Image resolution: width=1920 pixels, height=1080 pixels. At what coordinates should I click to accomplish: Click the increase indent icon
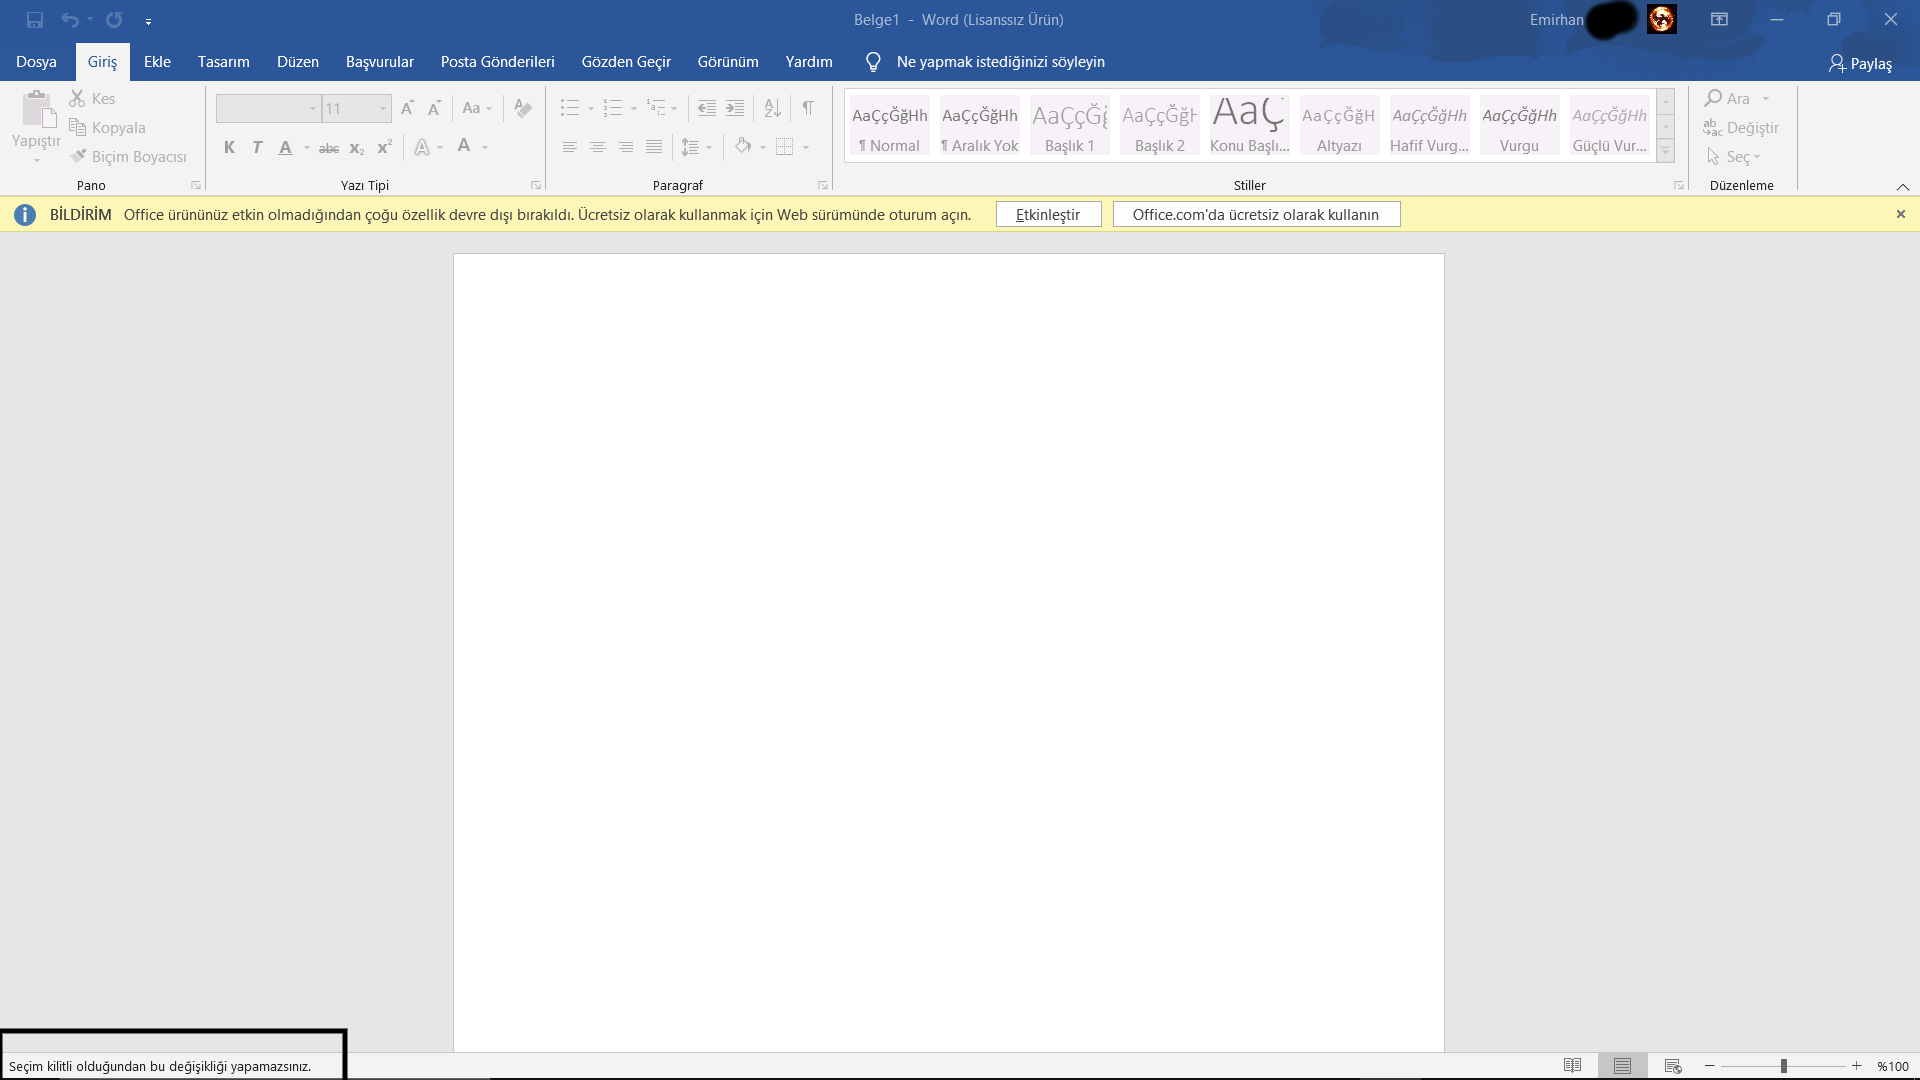coord(735,108)
